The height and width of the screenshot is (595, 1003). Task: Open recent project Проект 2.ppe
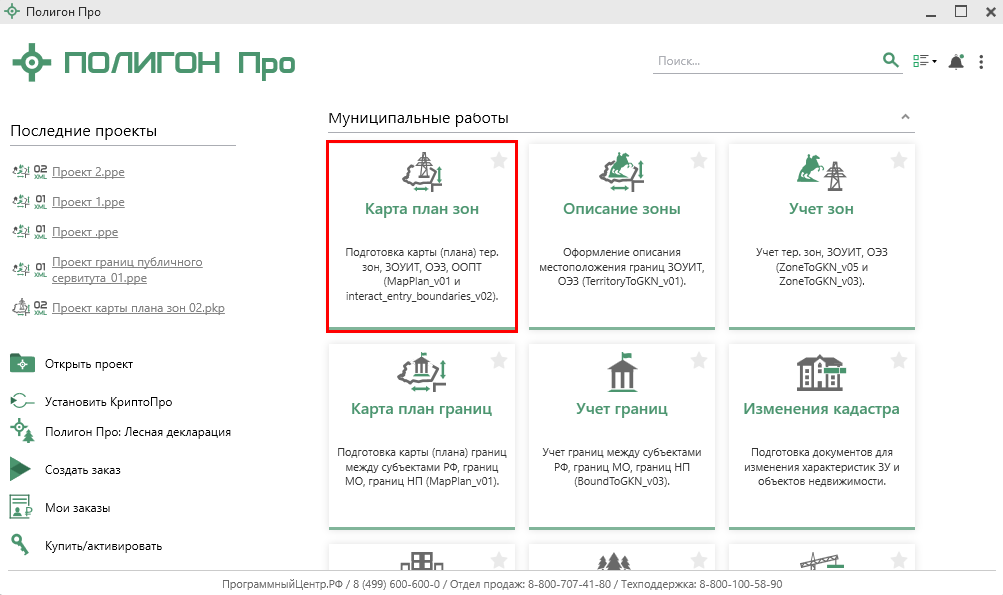click(88, 172)
